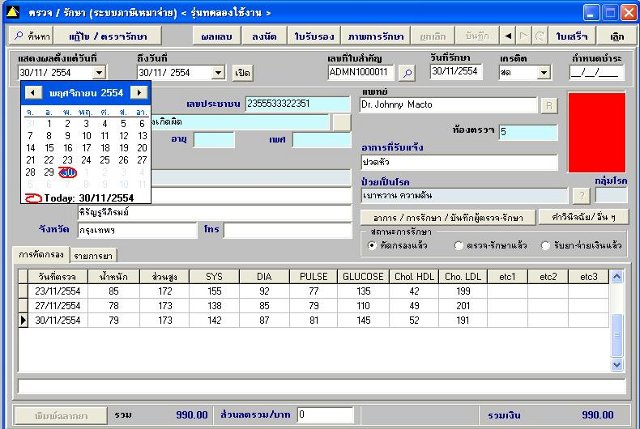Go to previous month in calendar
The width and height of the screenshot is (640, 429).
click(32, 92)
